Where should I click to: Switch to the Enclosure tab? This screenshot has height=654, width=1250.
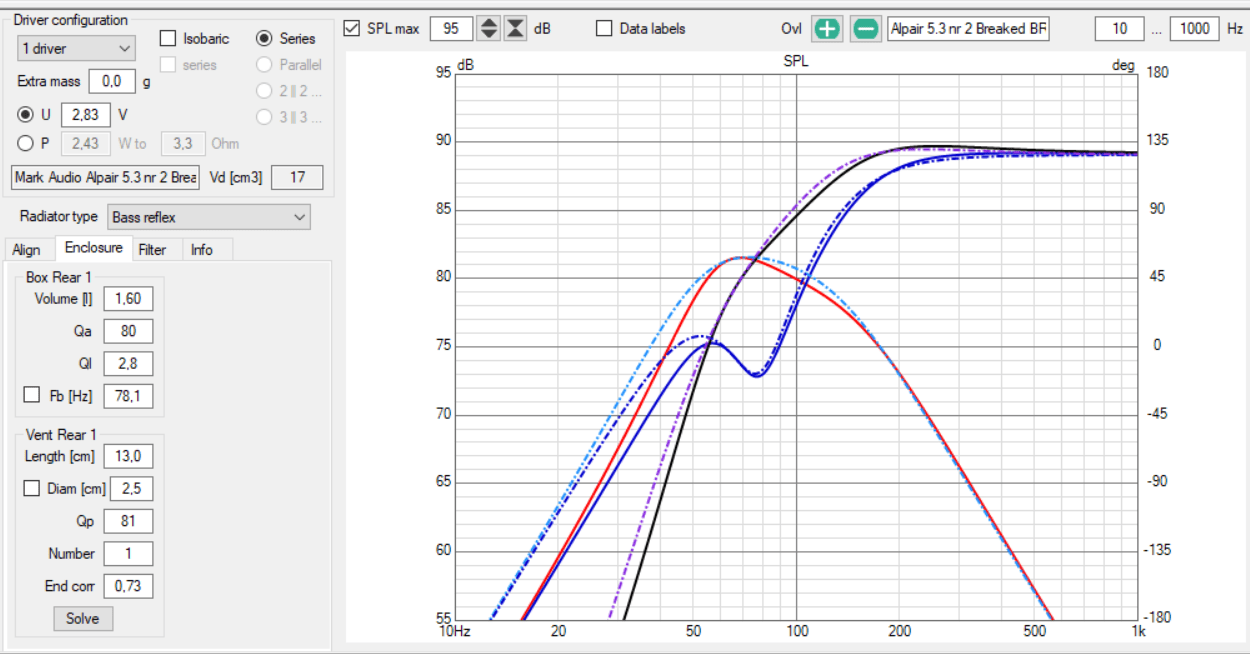(93, 248)
